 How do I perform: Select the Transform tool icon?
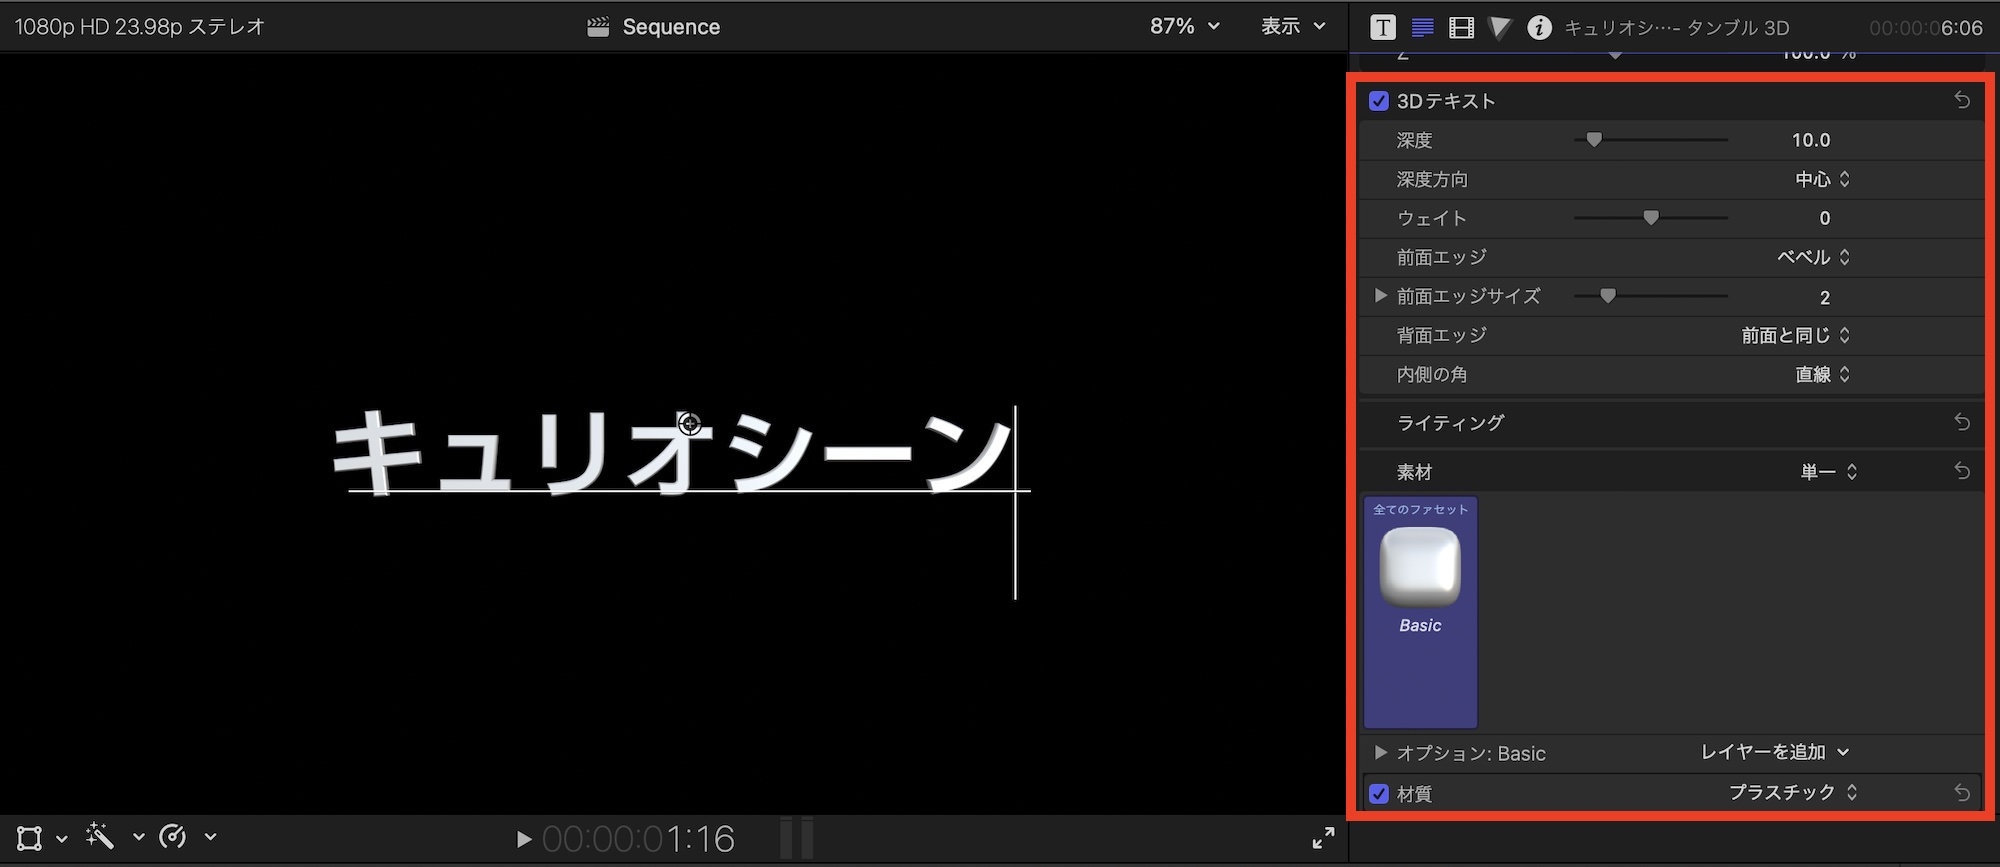(x=29, y=837)
